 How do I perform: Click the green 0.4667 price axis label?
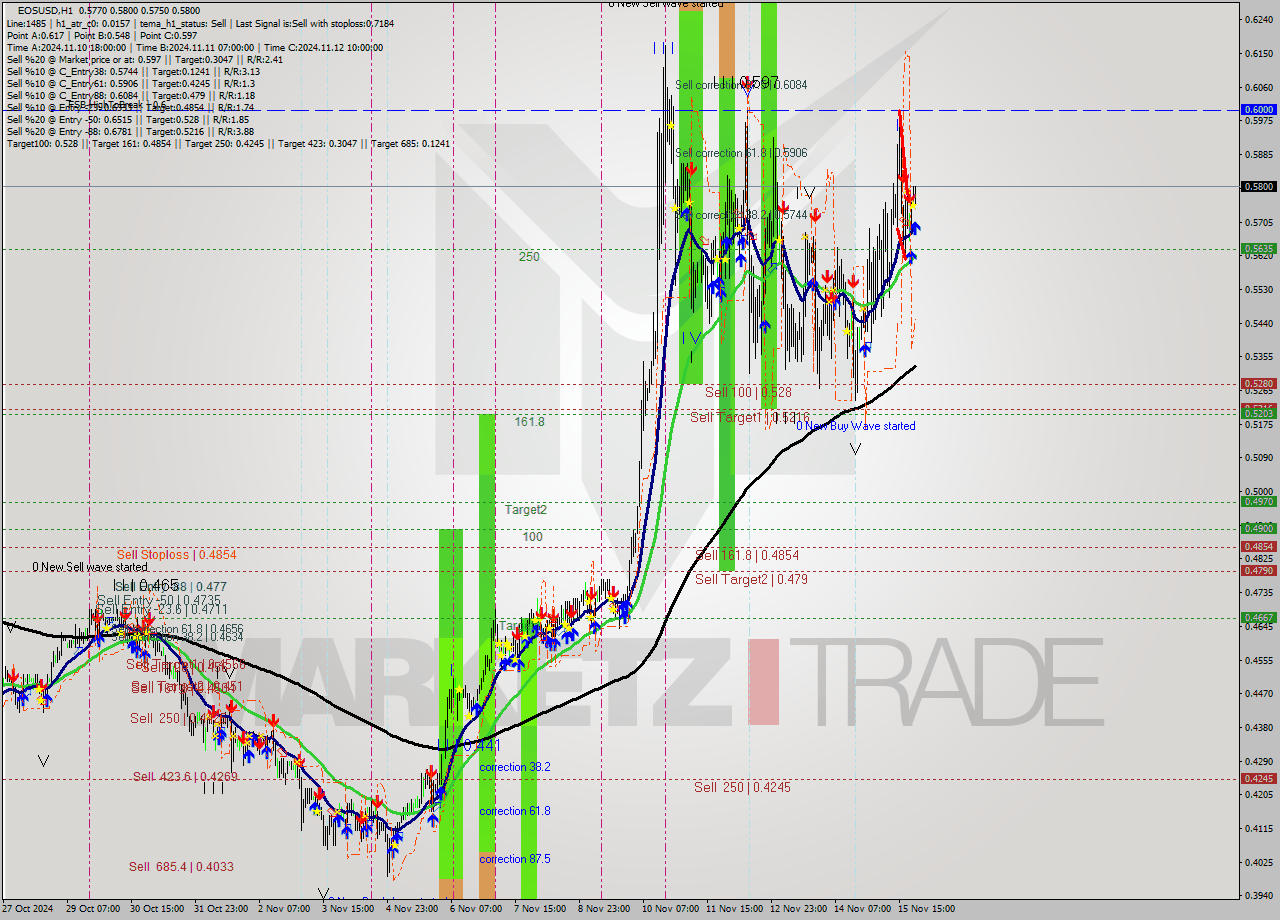[x=1258, y=617]
